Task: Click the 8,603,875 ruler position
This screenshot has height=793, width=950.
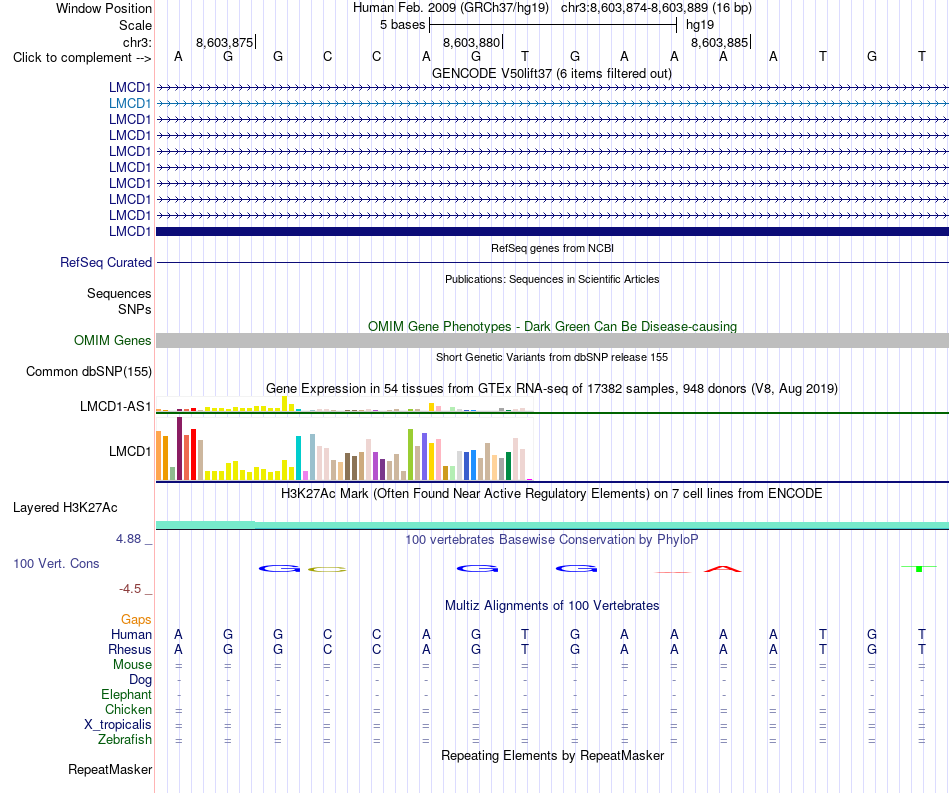Action: point(225,42)
